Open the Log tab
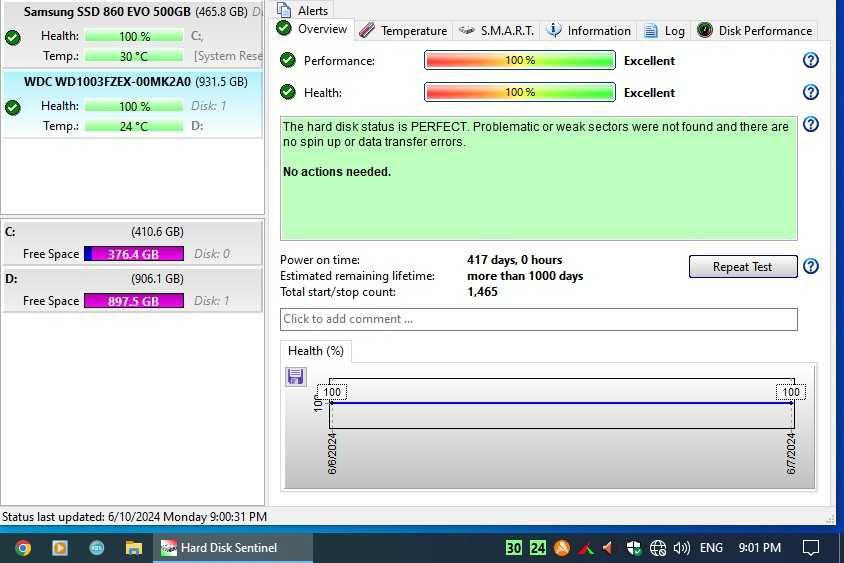The height and width of the screenshot is (563, 844). click(664, 31)
